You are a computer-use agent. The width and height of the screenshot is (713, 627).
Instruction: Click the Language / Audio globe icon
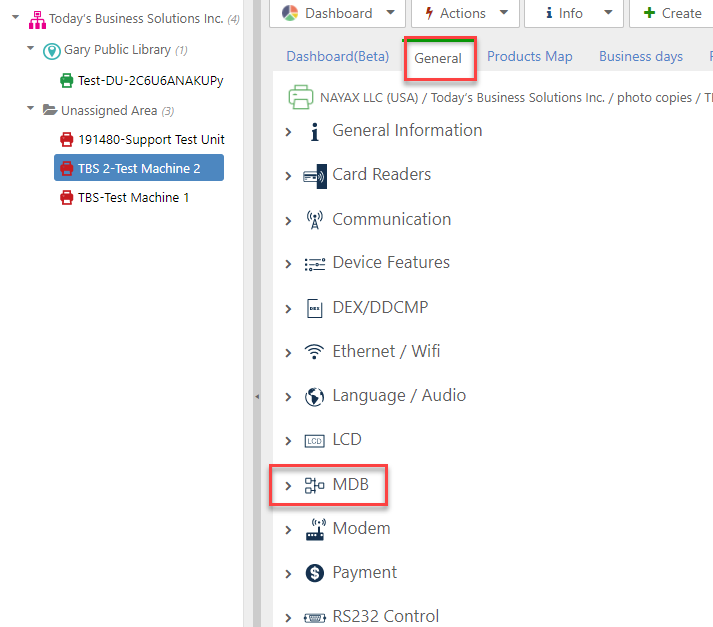pos(315,396)
